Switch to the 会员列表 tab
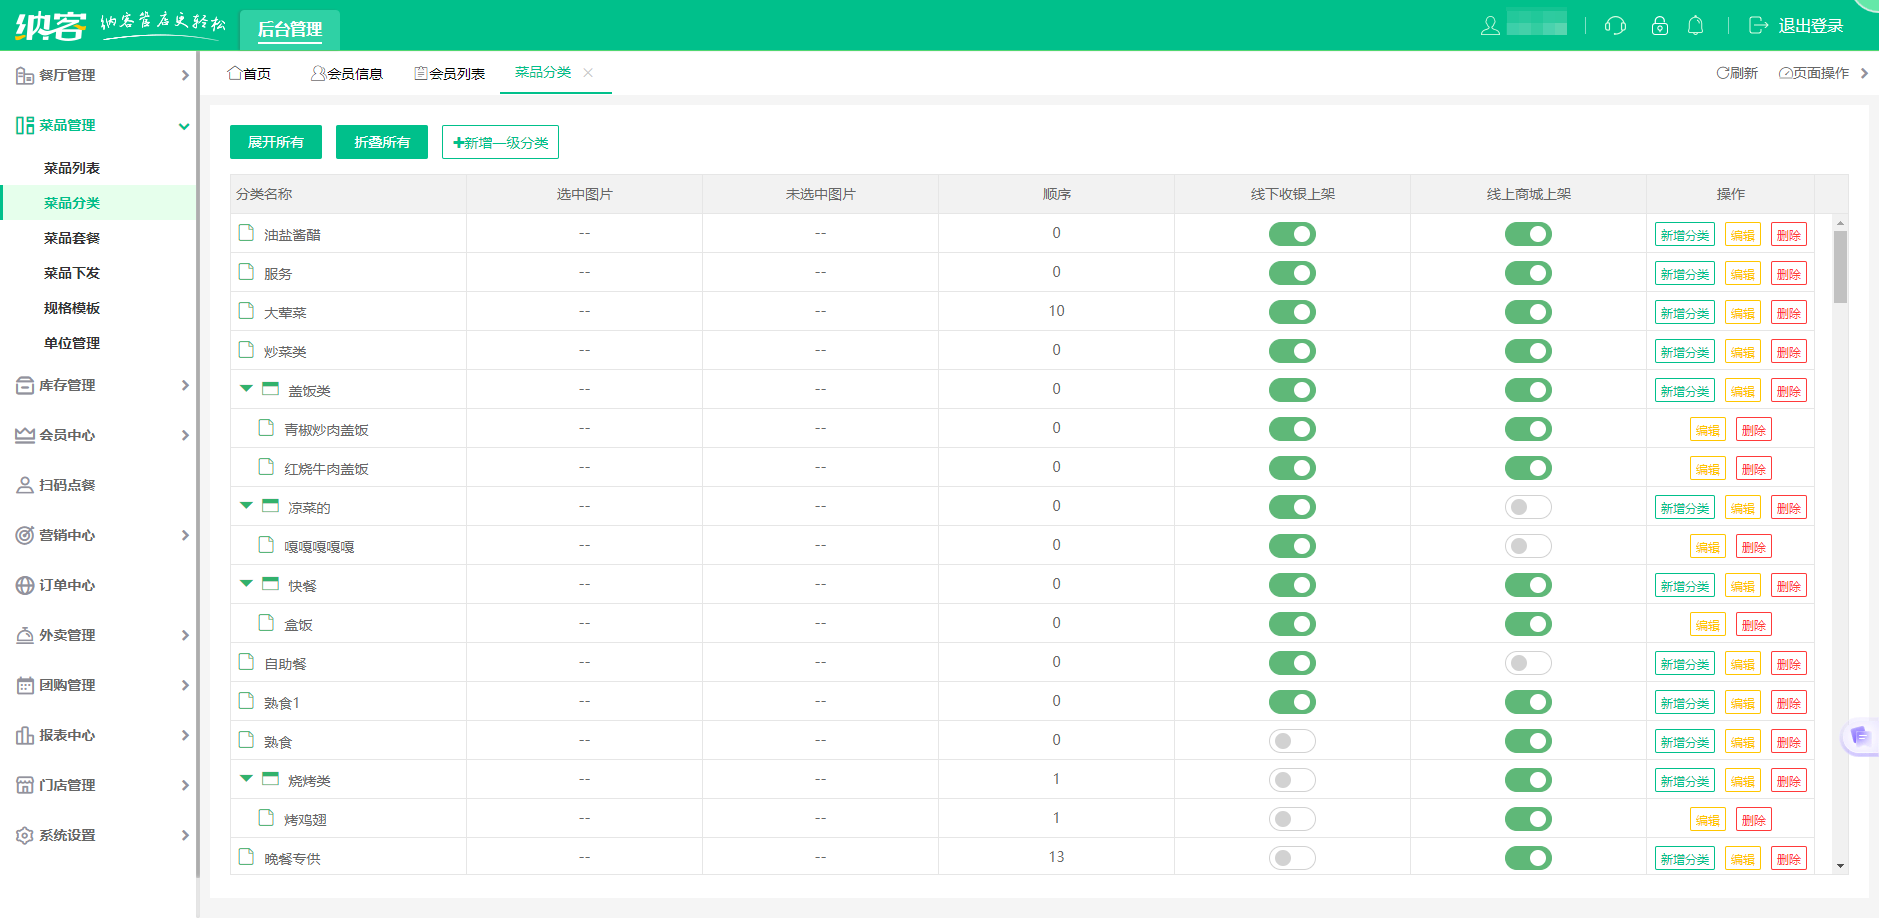The height and width of the screenshot is (918, 1879). tap(450, 73)
